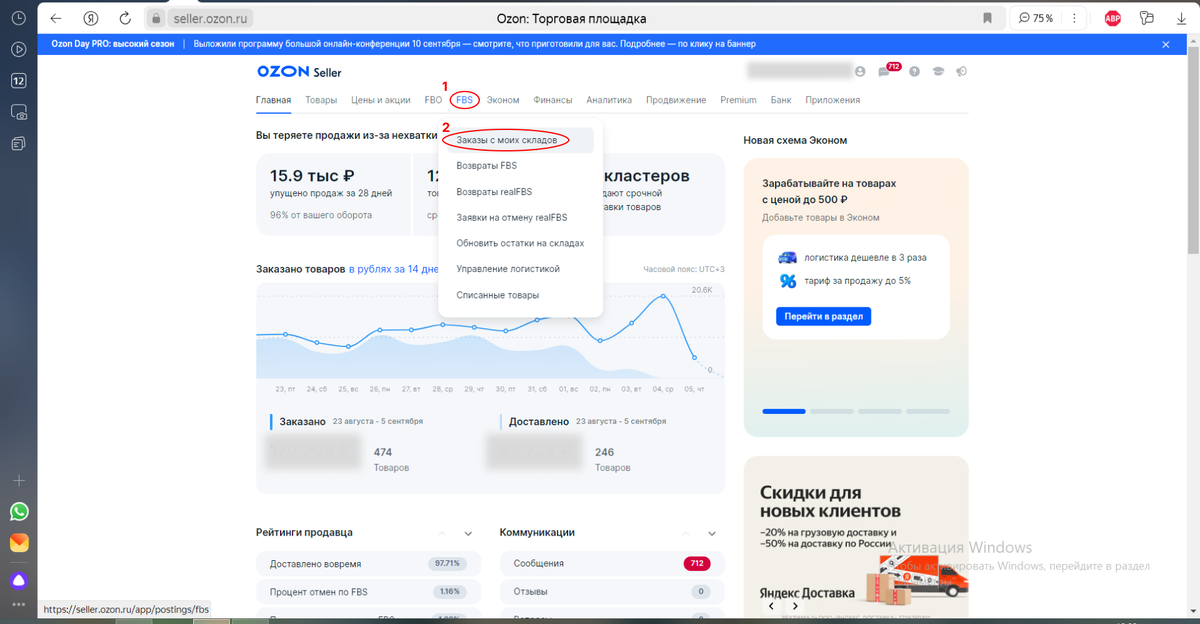Screen dimensions: 1200x624
Task: Open Ozon learning via the graduation cap icon
Action: pos(936,71)
